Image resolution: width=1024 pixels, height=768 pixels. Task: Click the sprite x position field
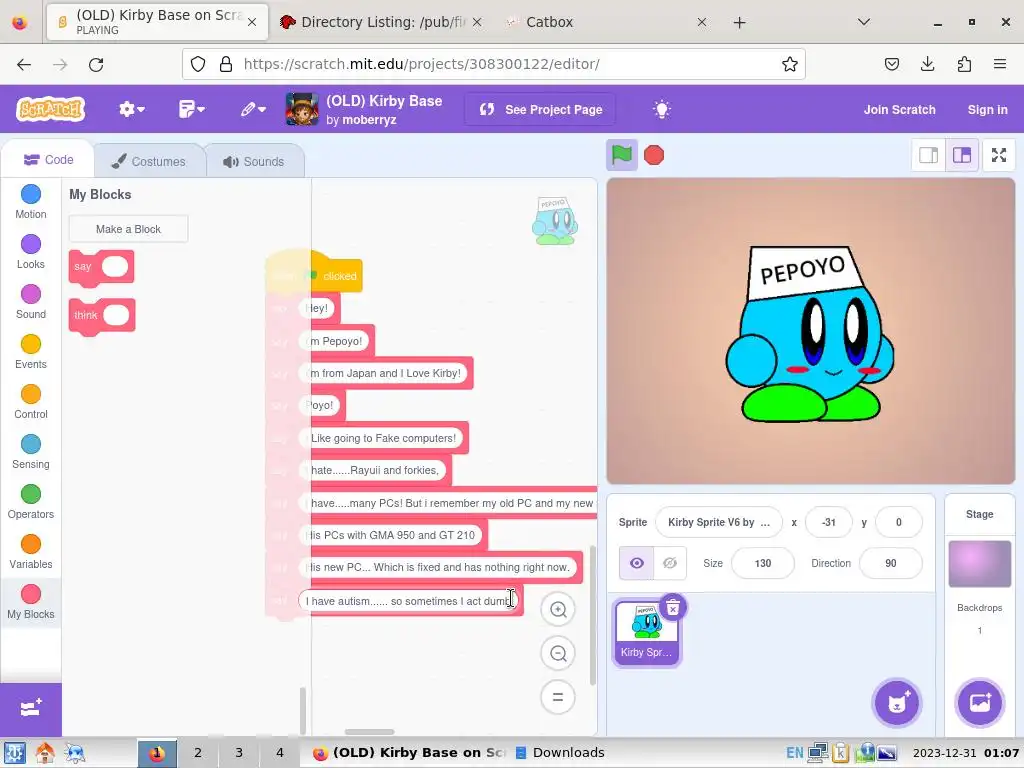click(828, 522)
